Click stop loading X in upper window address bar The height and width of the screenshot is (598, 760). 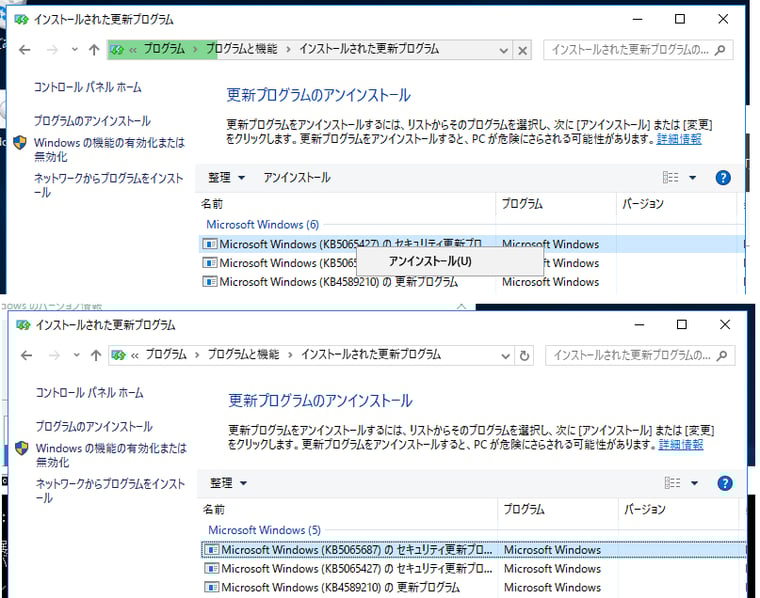(x=522, y=50)
